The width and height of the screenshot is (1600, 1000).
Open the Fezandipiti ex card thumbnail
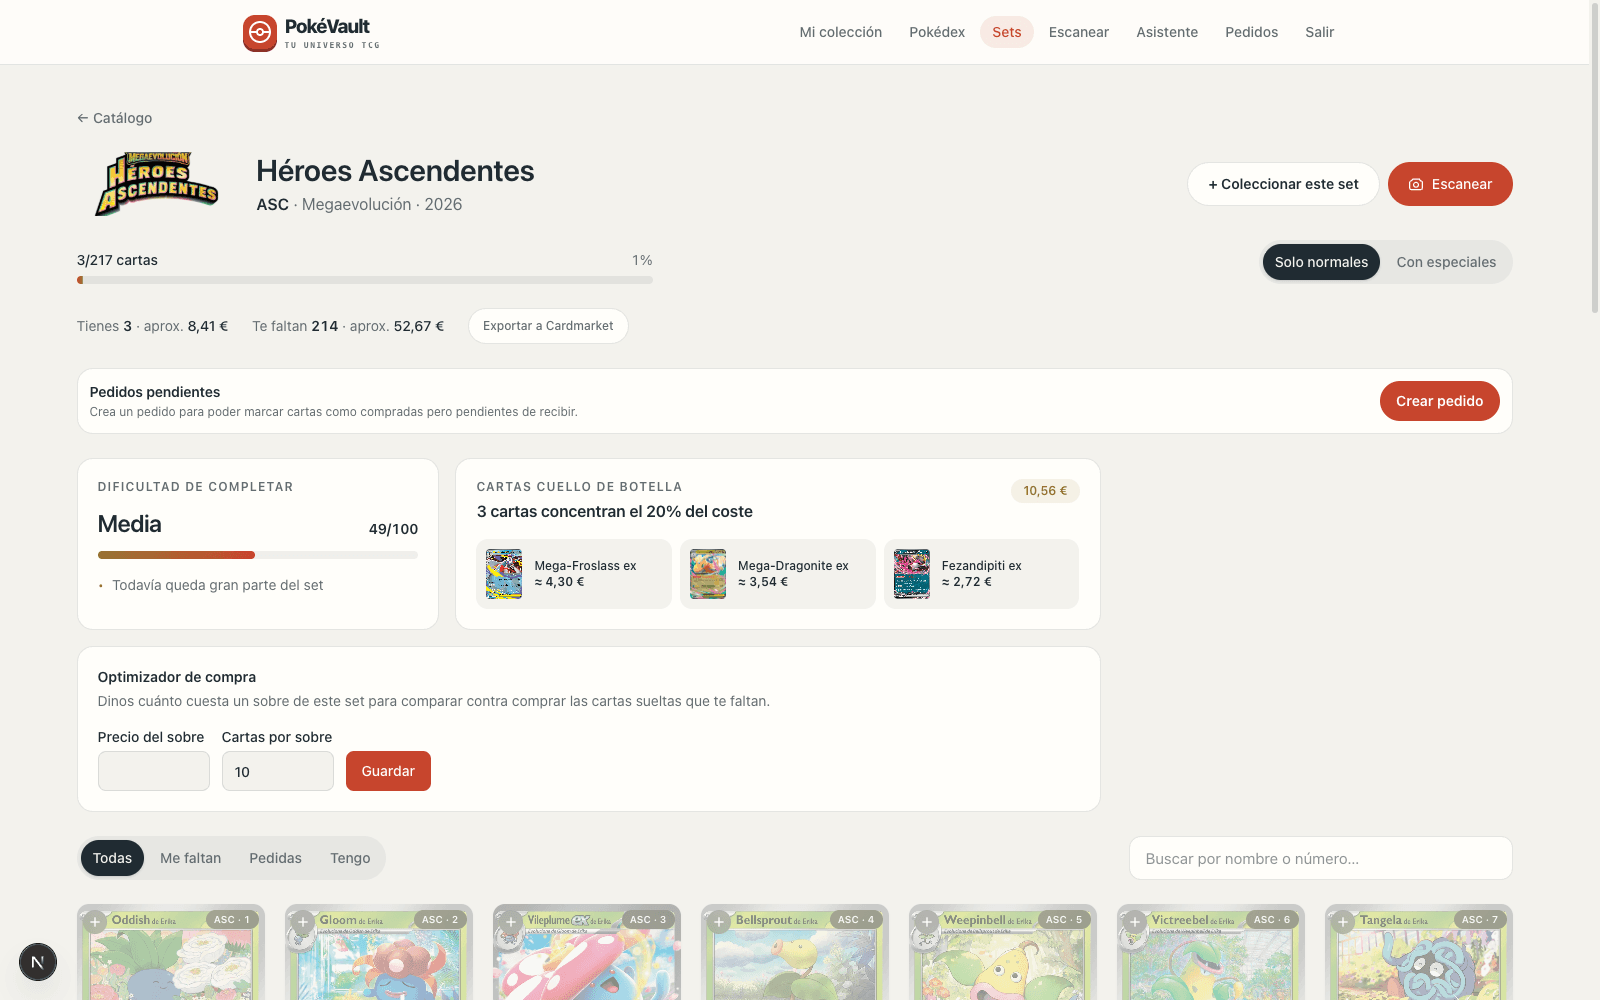[x=912, y=574]
